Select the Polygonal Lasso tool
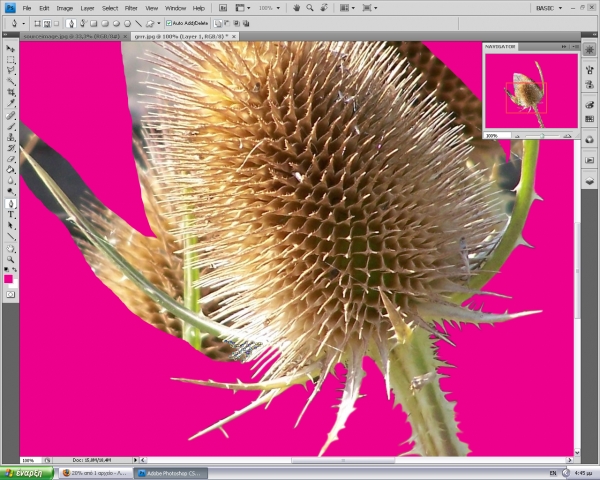 tap(10, 70)
